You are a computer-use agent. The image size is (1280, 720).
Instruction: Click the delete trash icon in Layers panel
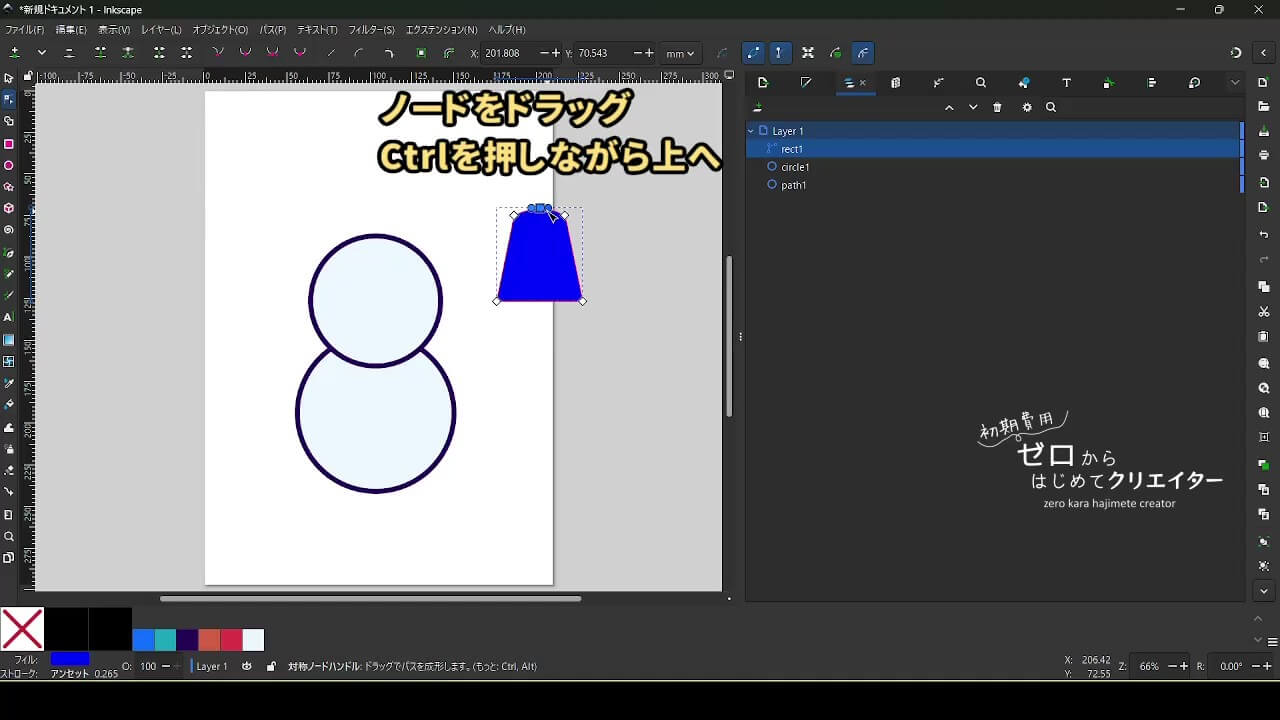[997, 108]
